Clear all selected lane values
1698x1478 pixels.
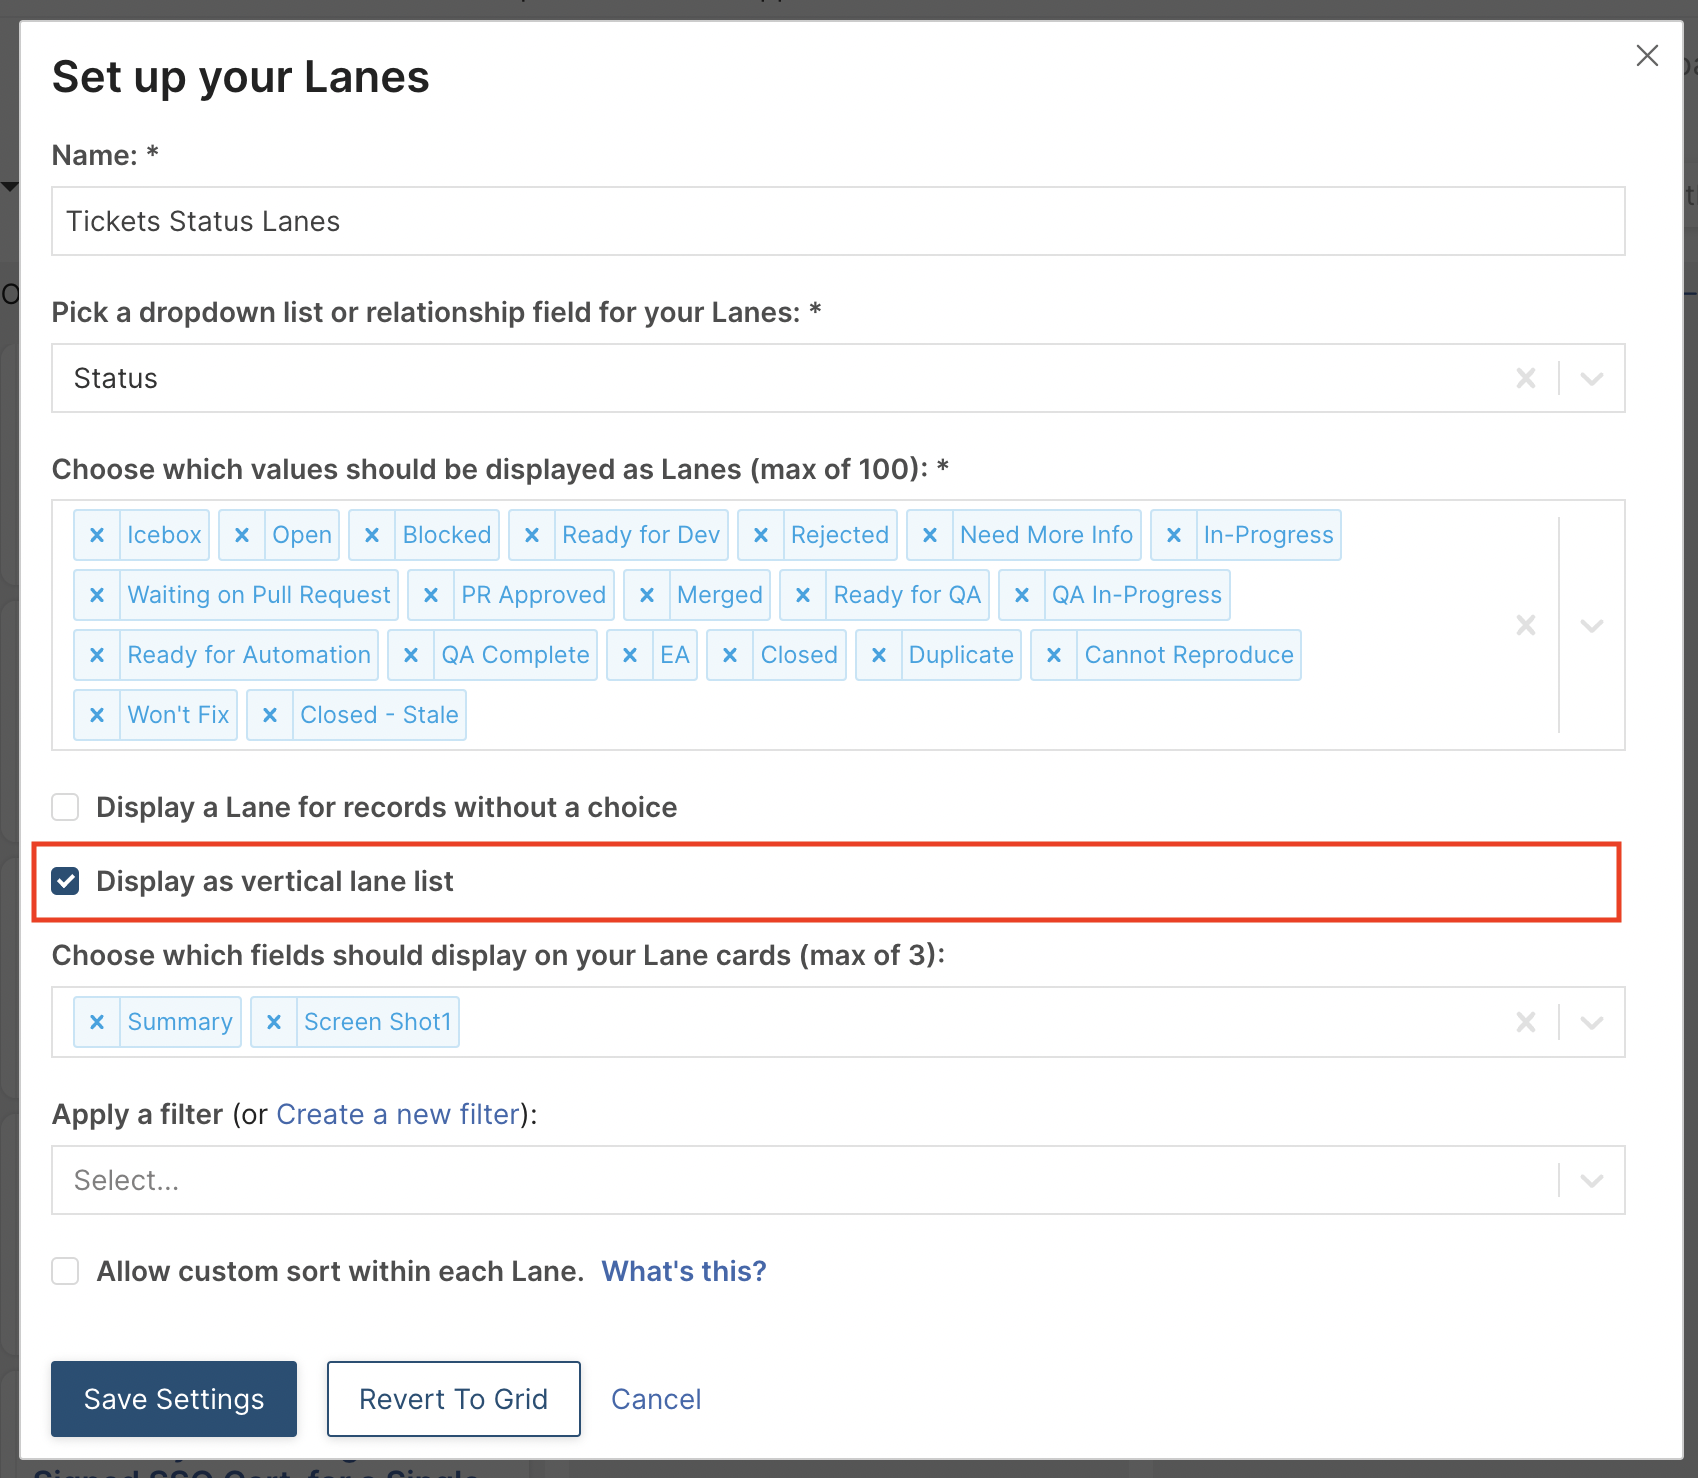tap(1526, 625)
